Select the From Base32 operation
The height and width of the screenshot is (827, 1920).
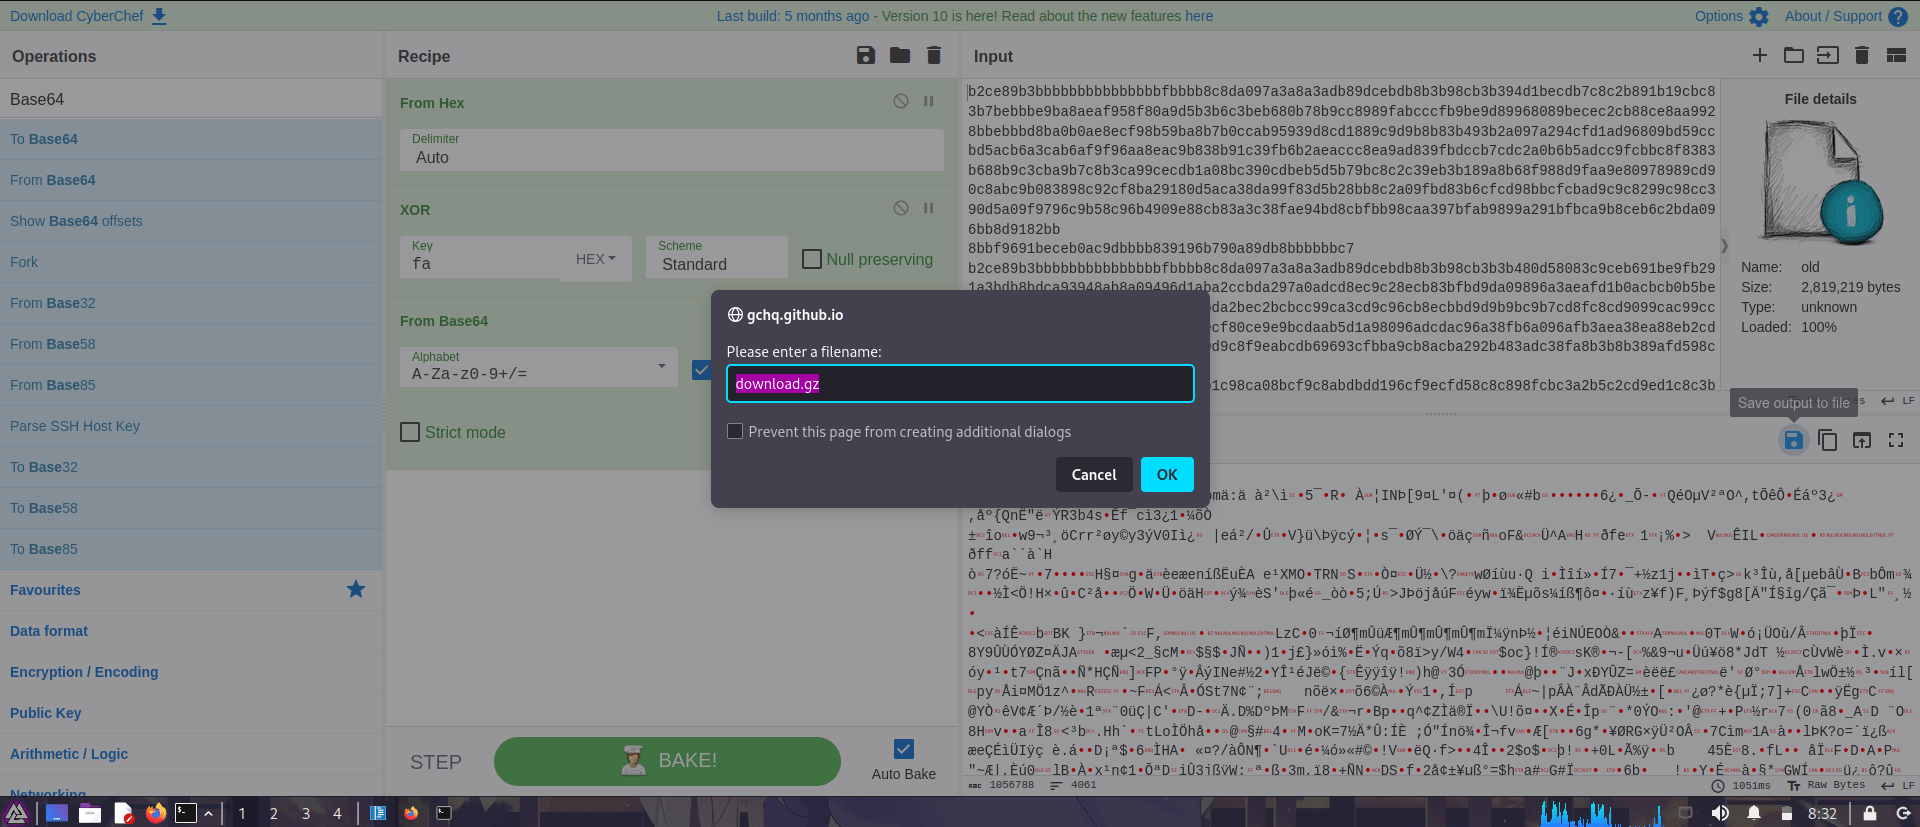(x=191, y=303)
